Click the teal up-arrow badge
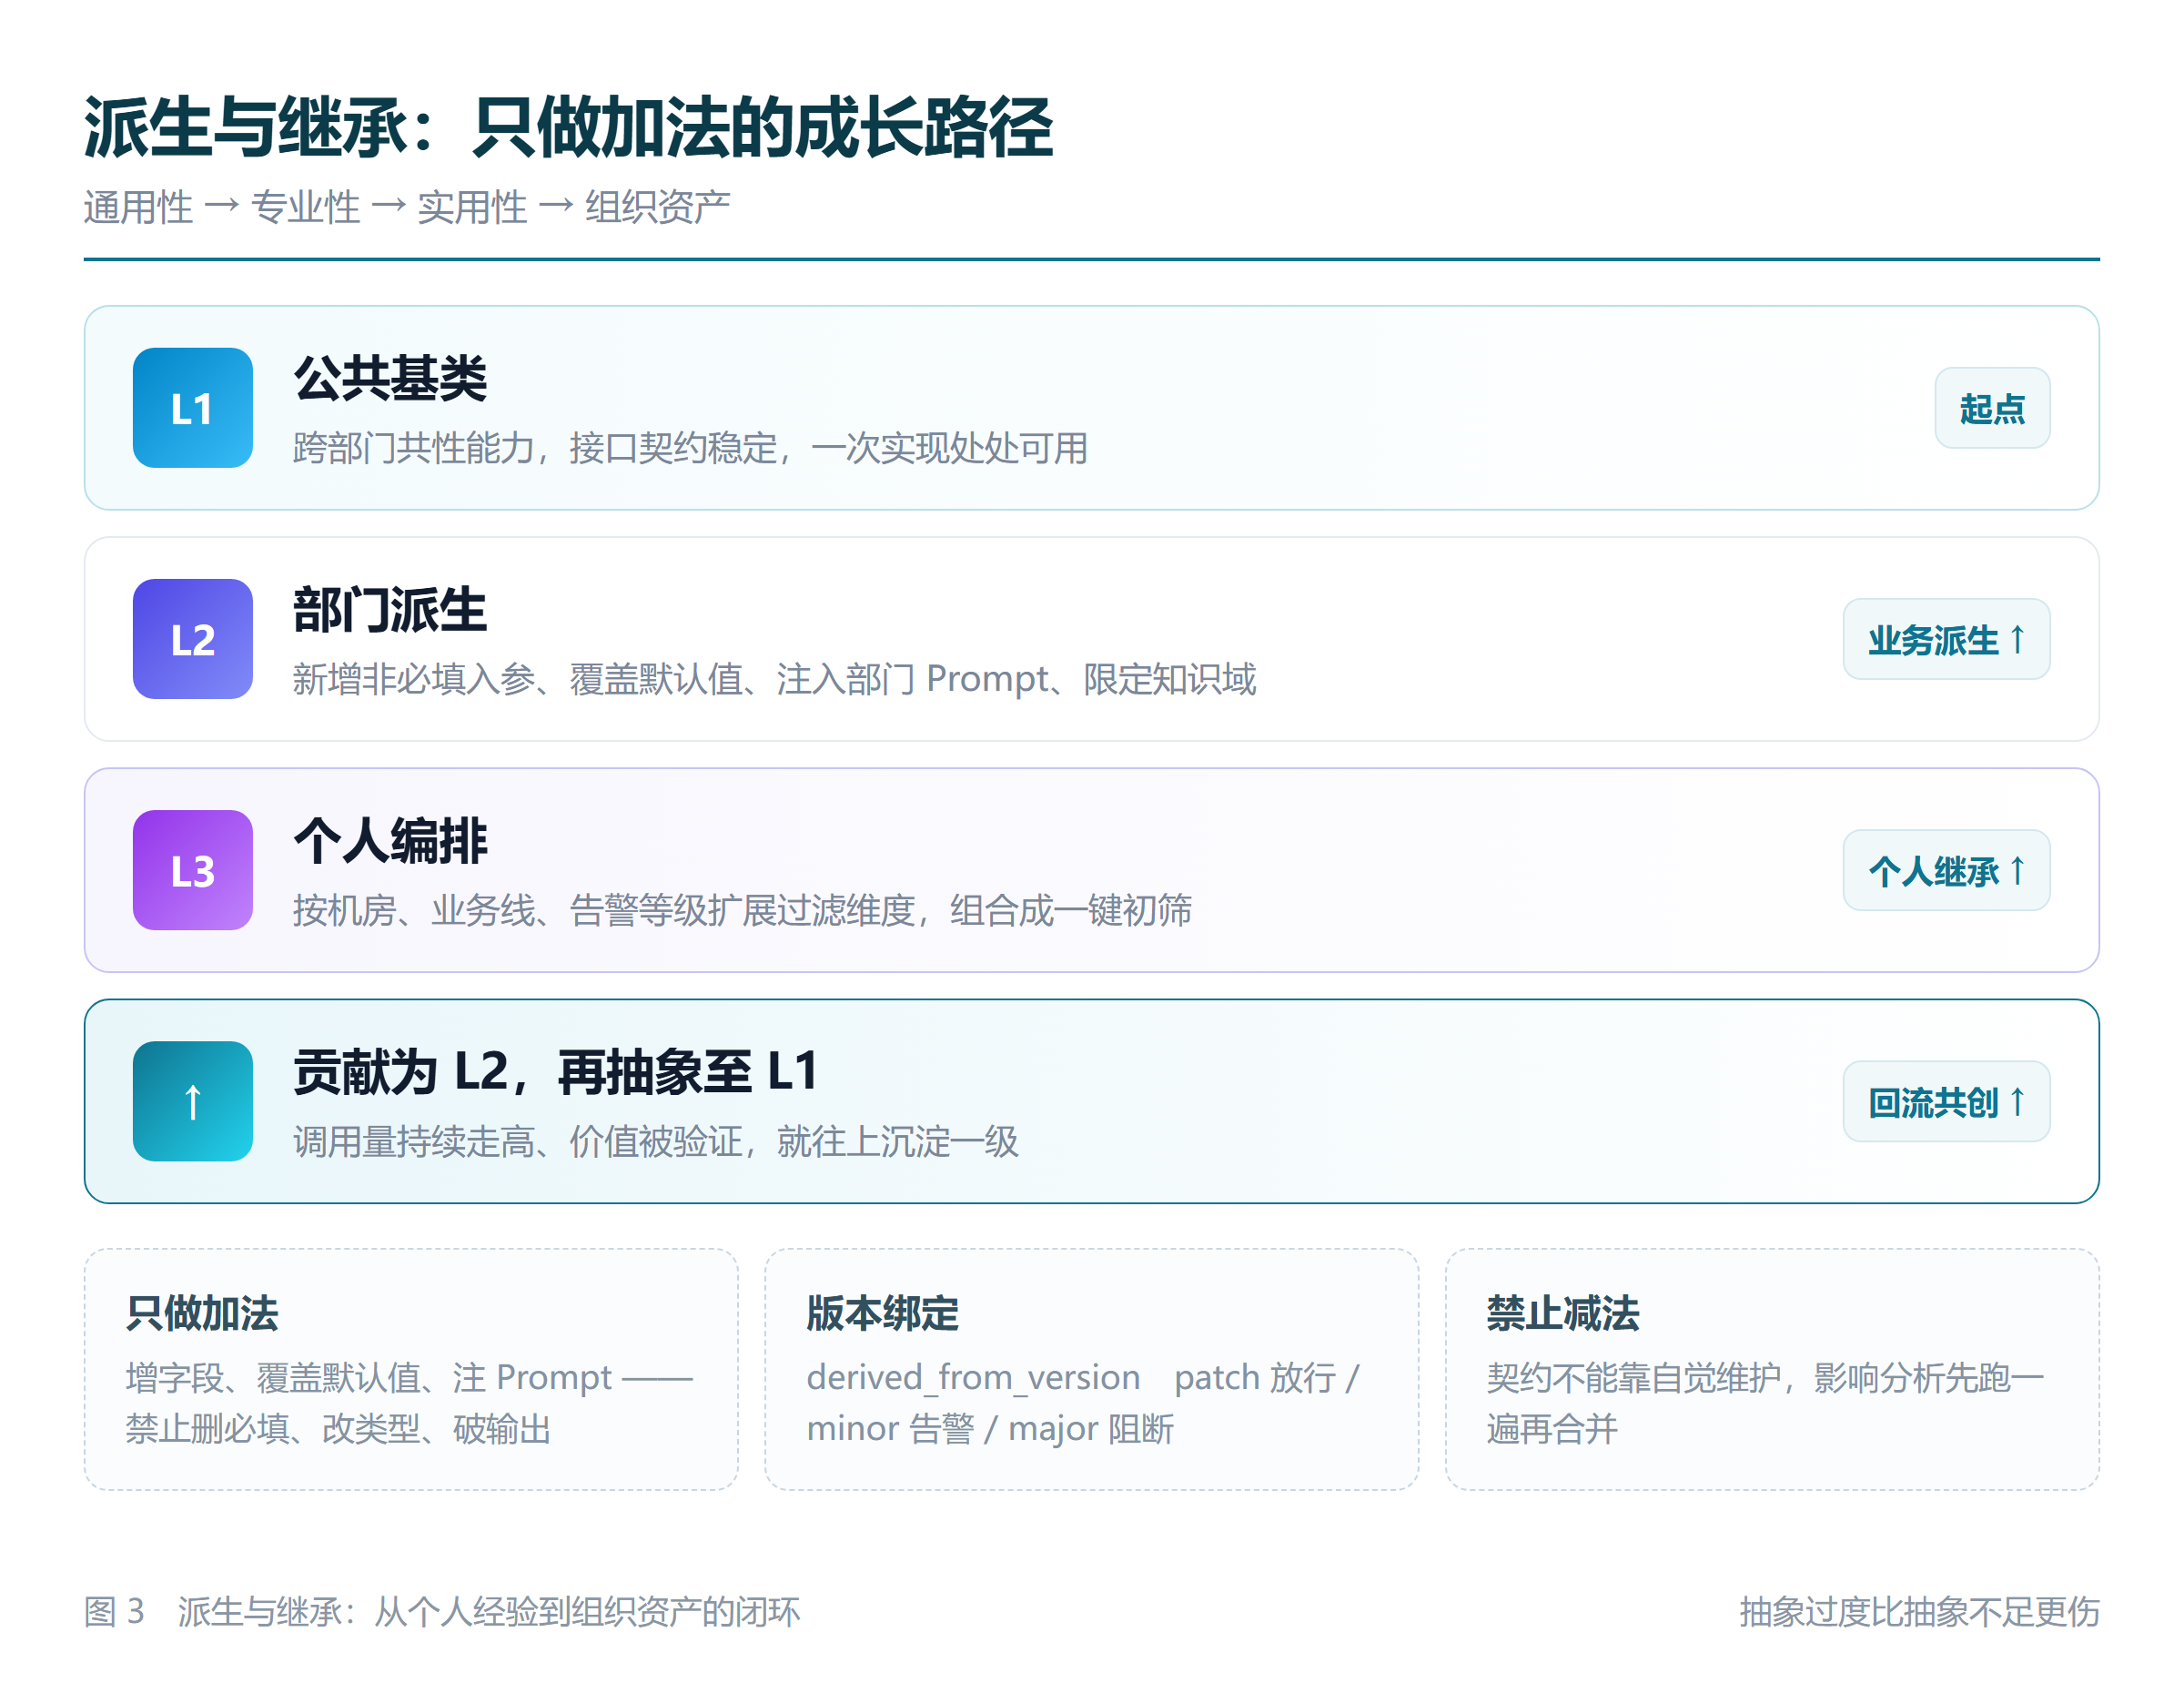 pyautogui.click(x=192, y=1101)
